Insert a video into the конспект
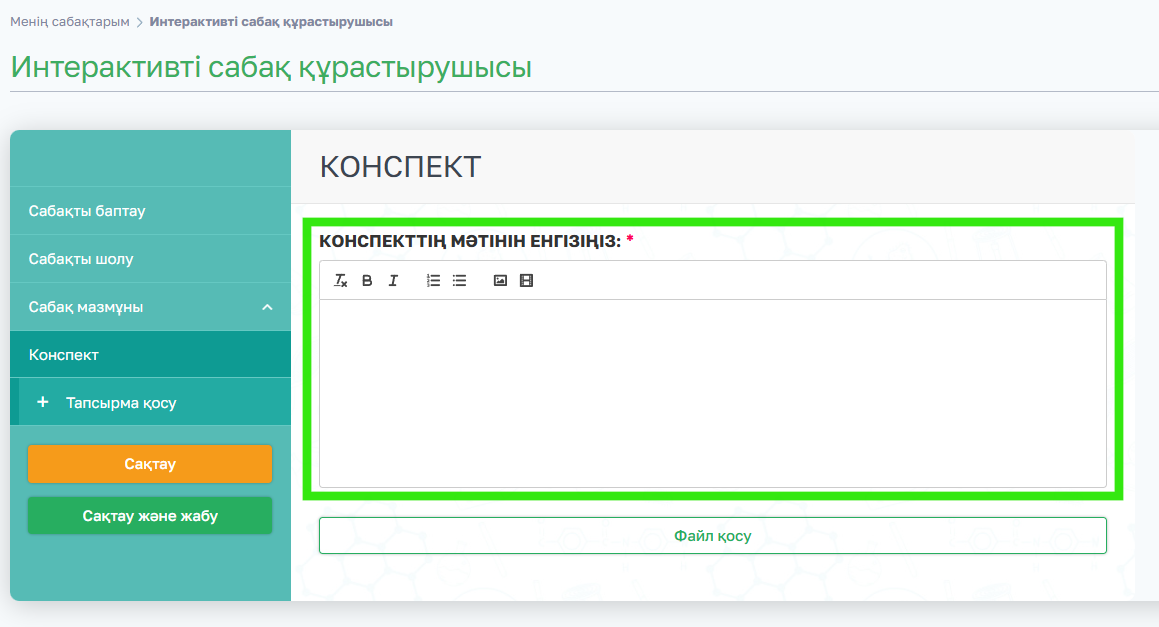Image resolution: width=1159 pixels, height=627 pixels. (526, 280)
